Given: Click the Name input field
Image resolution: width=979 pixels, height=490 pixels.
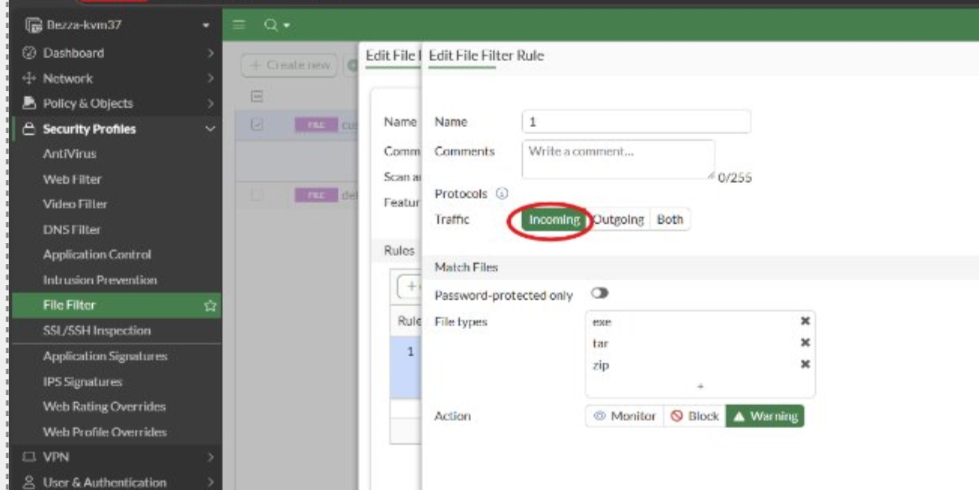Looking at the screenshot, I should tap(636, 122).
